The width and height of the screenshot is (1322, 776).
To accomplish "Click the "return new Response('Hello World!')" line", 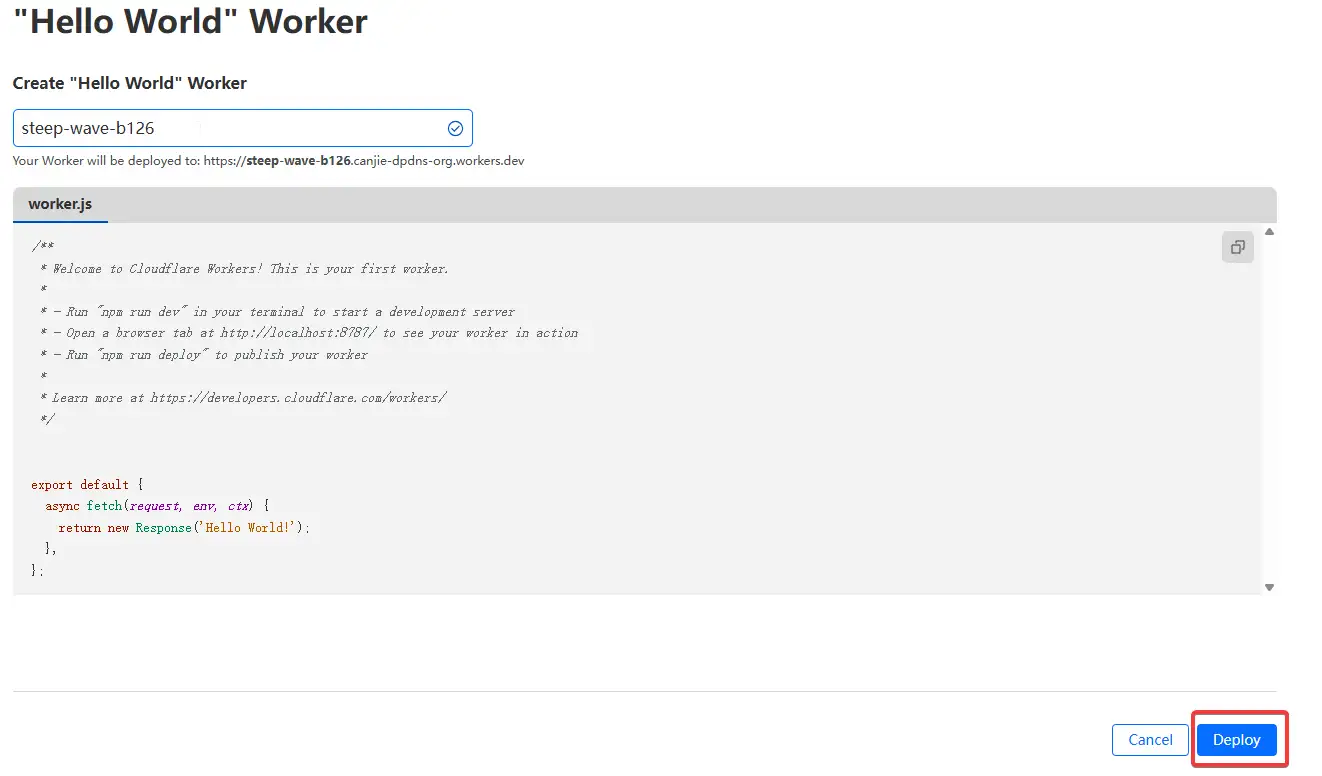I will coord(185,527).
